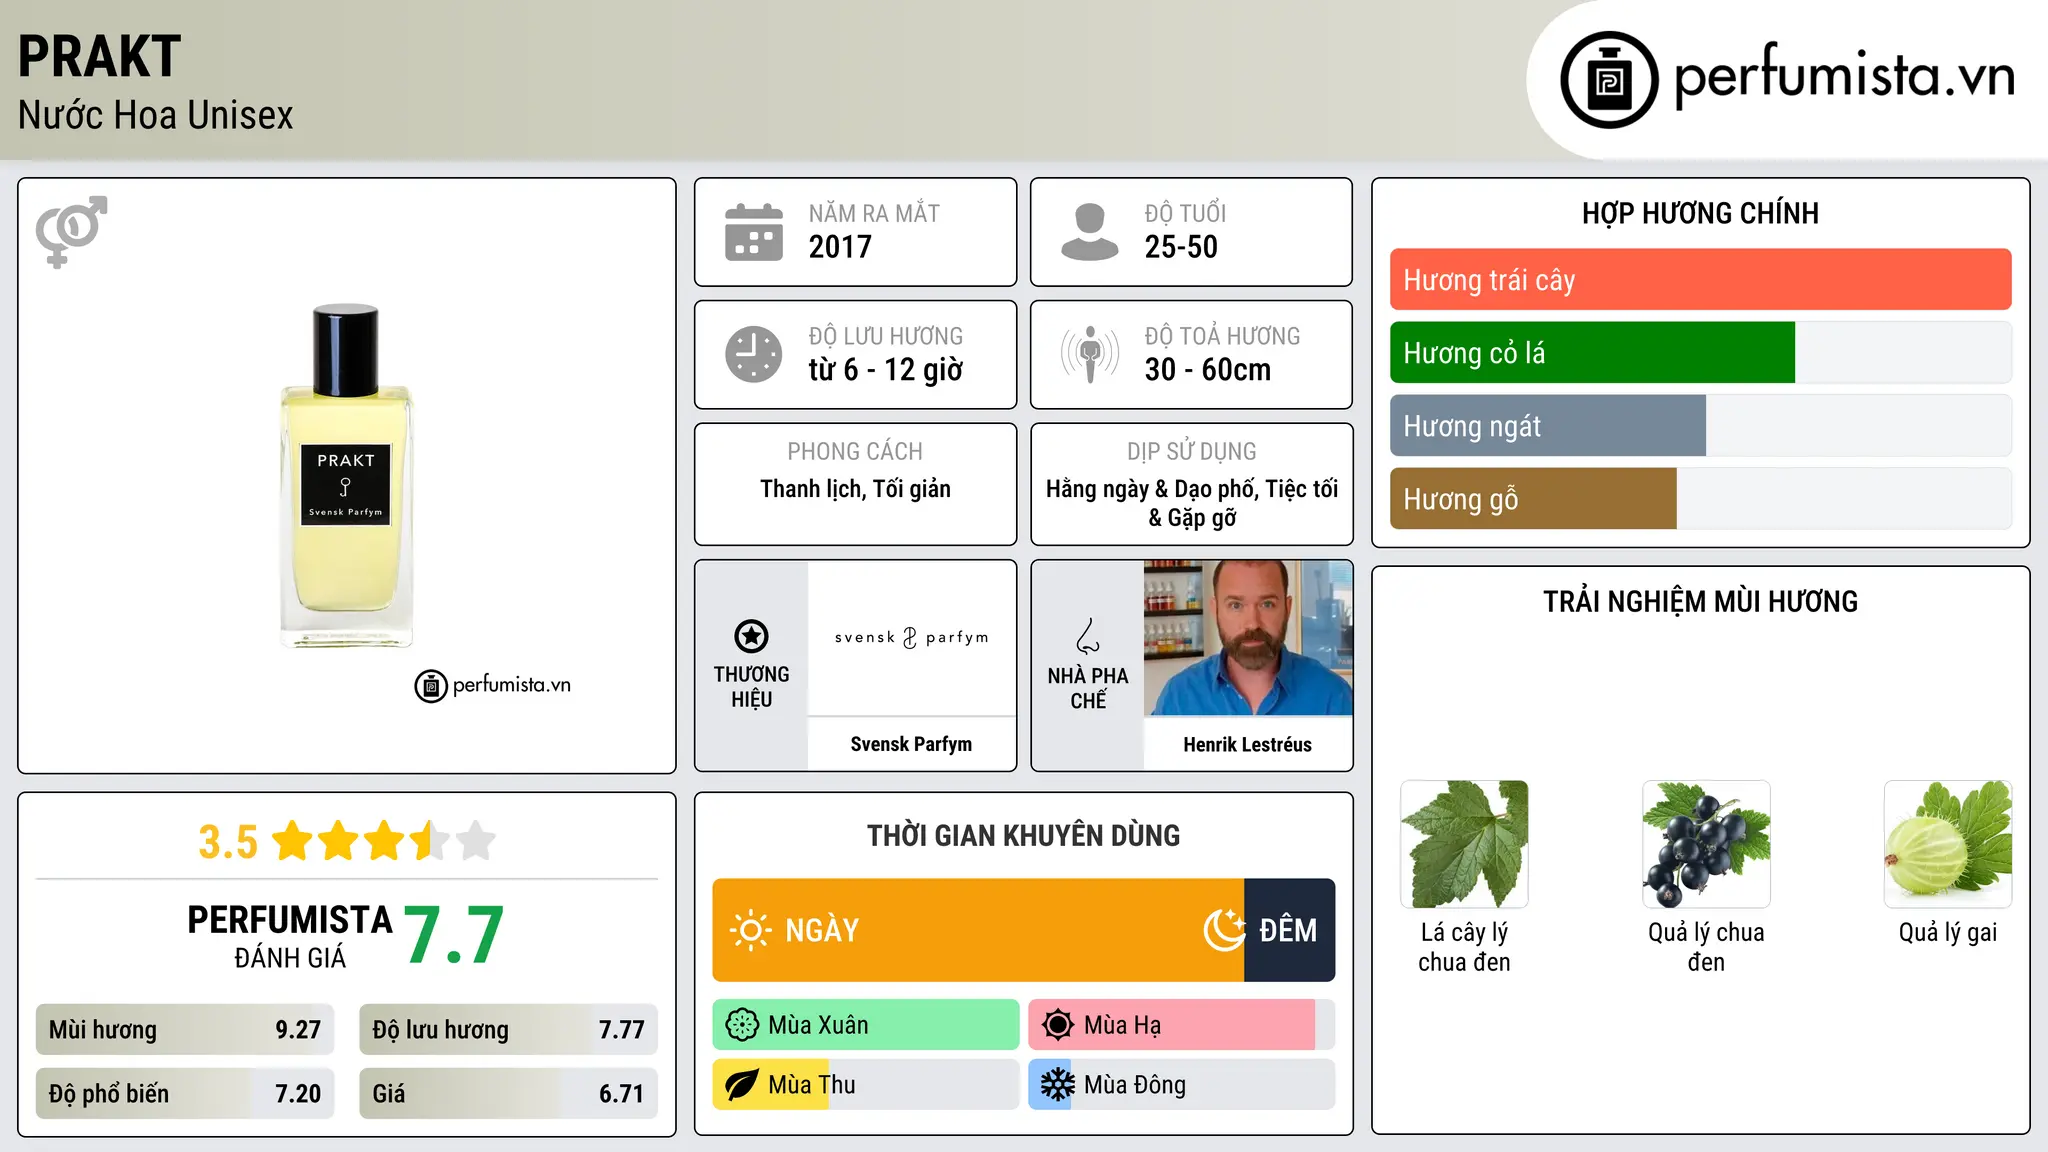Click the clock icon beside Độ lưu hương

pyautogui.click(x=754, y=354)
